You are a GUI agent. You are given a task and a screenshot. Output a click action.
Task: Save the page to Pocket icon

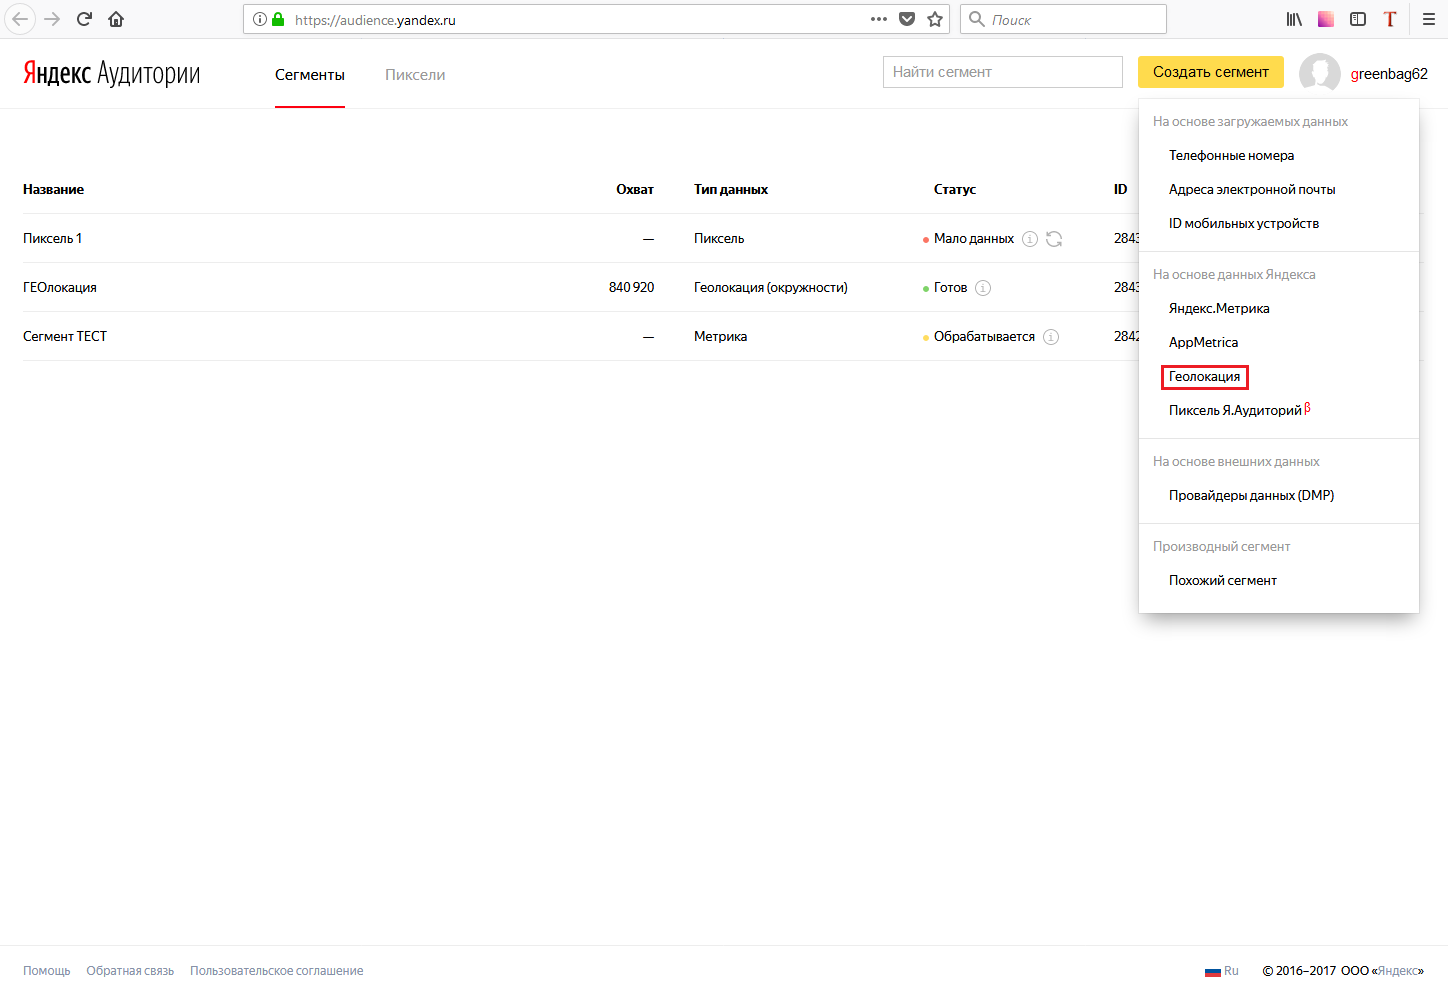pyautogui.click(x=907, y=19)
